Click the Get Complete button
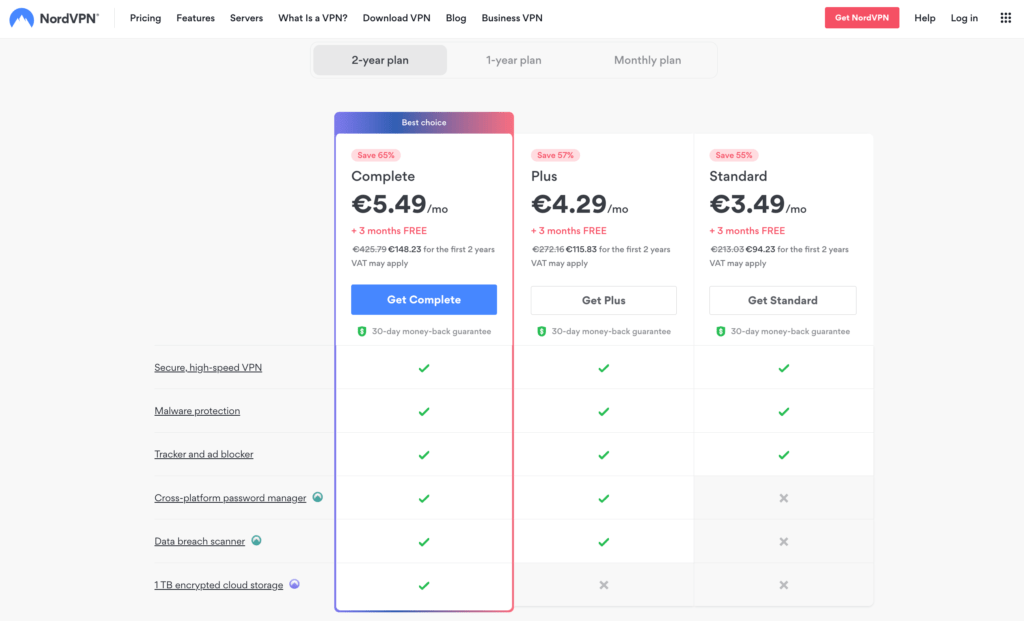This screenshot has width=1024, height=621. pyautogui.click(x=423, y=299)
